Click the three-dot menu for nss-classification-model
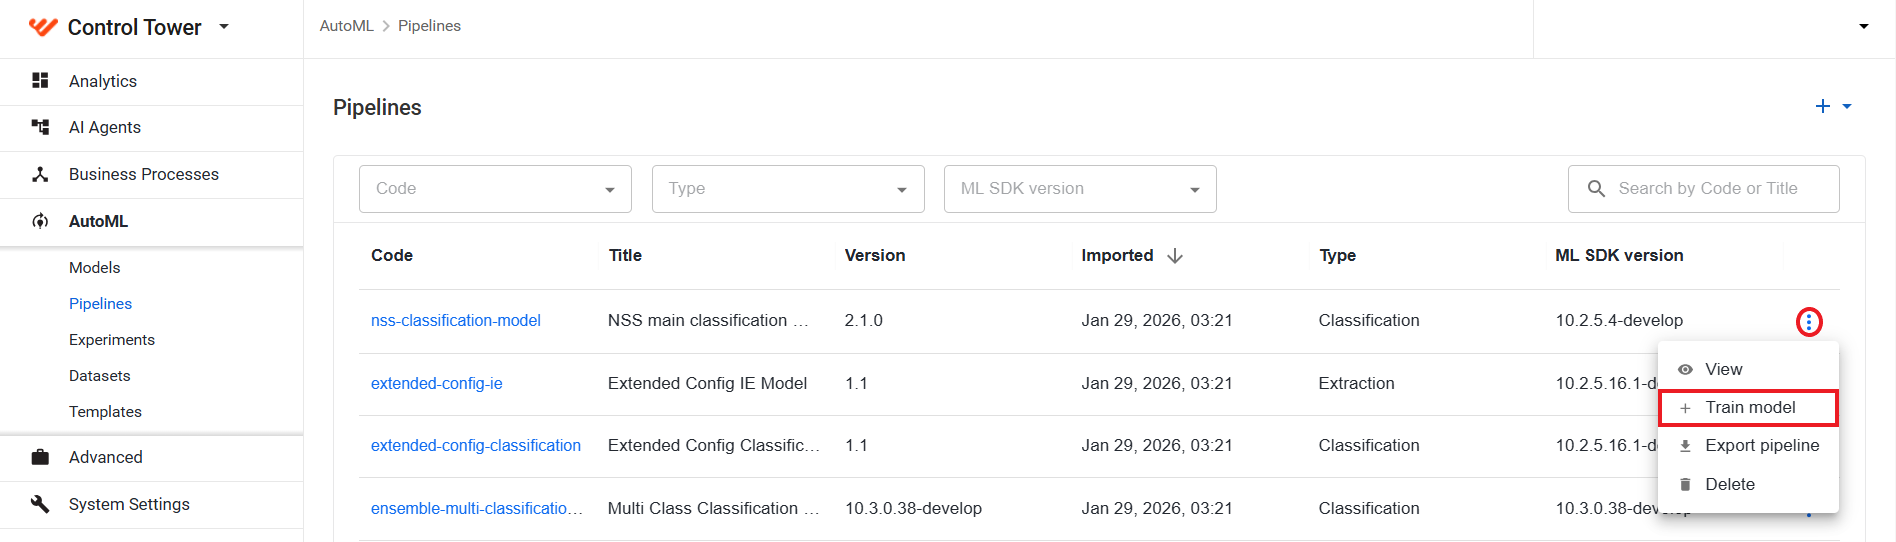The image size is (1896, 542). (1809, 322)
